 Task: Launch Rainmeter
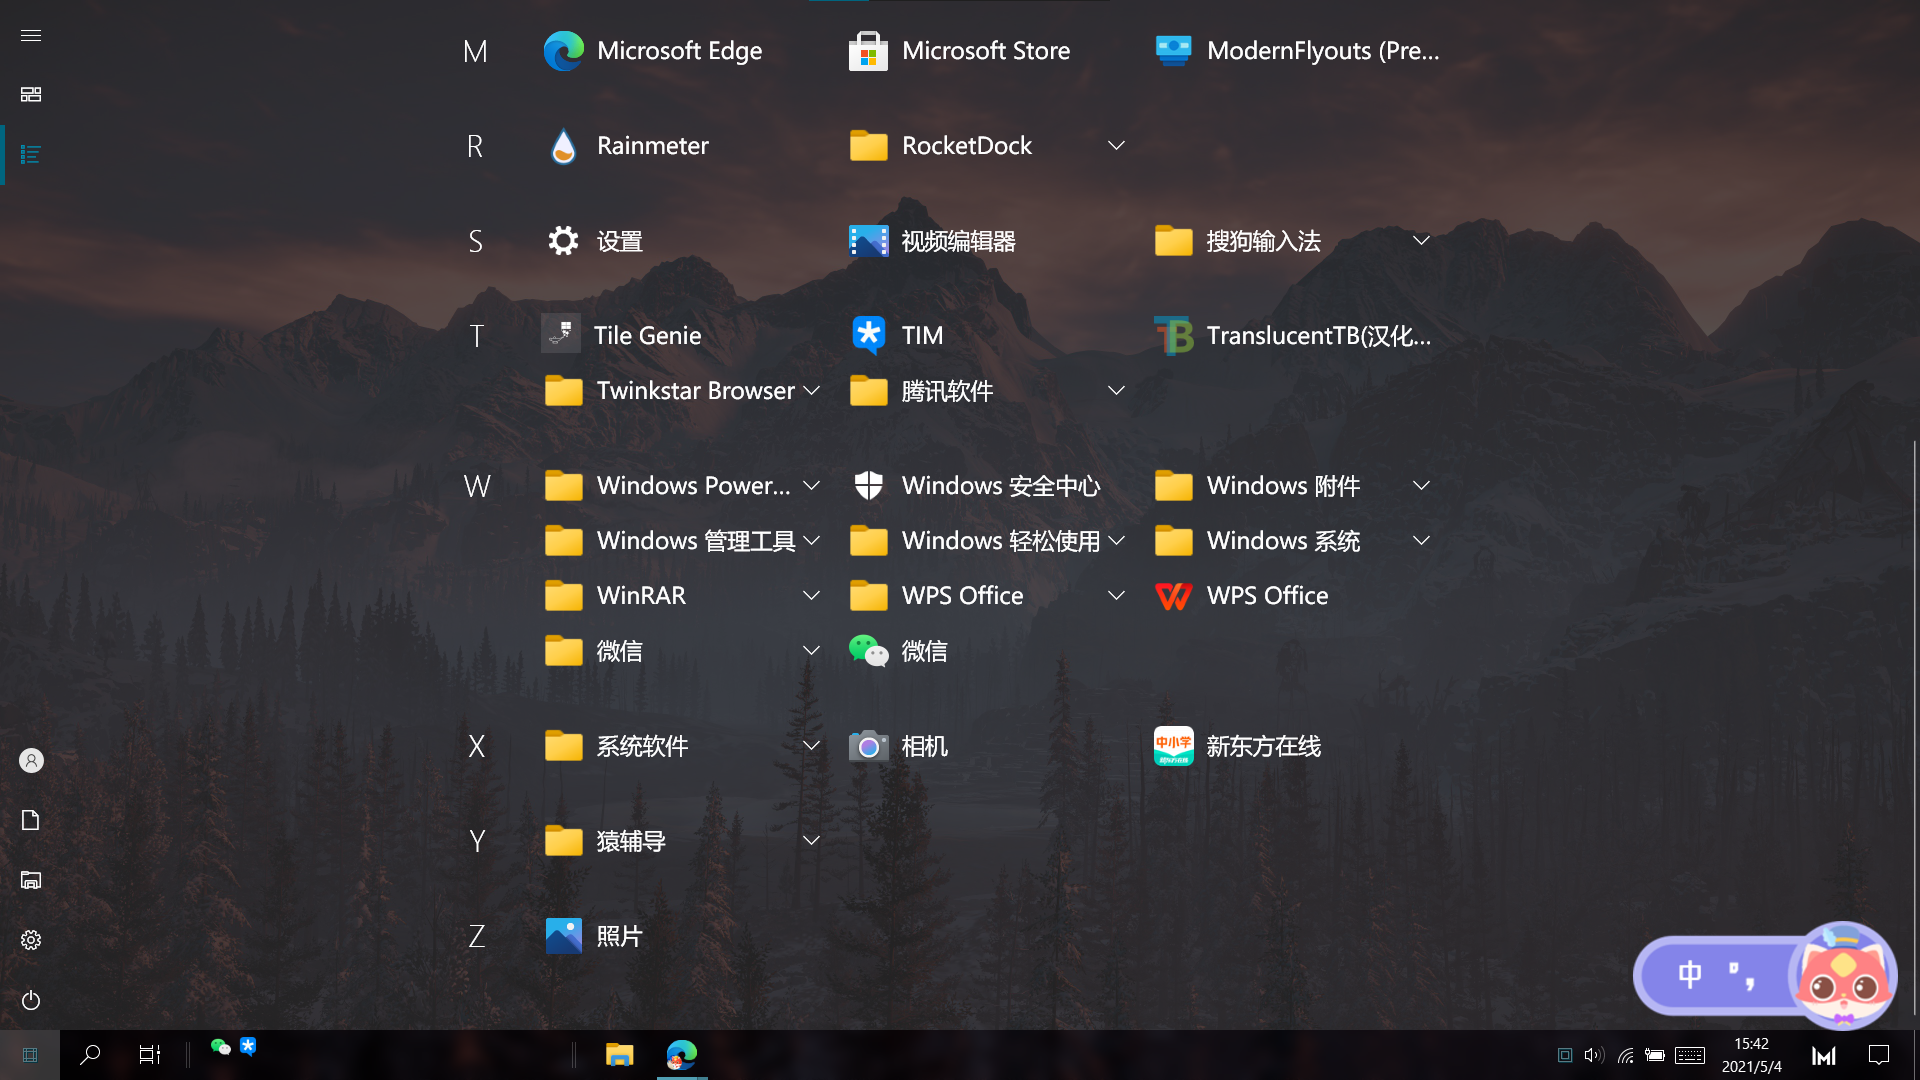[628, 146]
